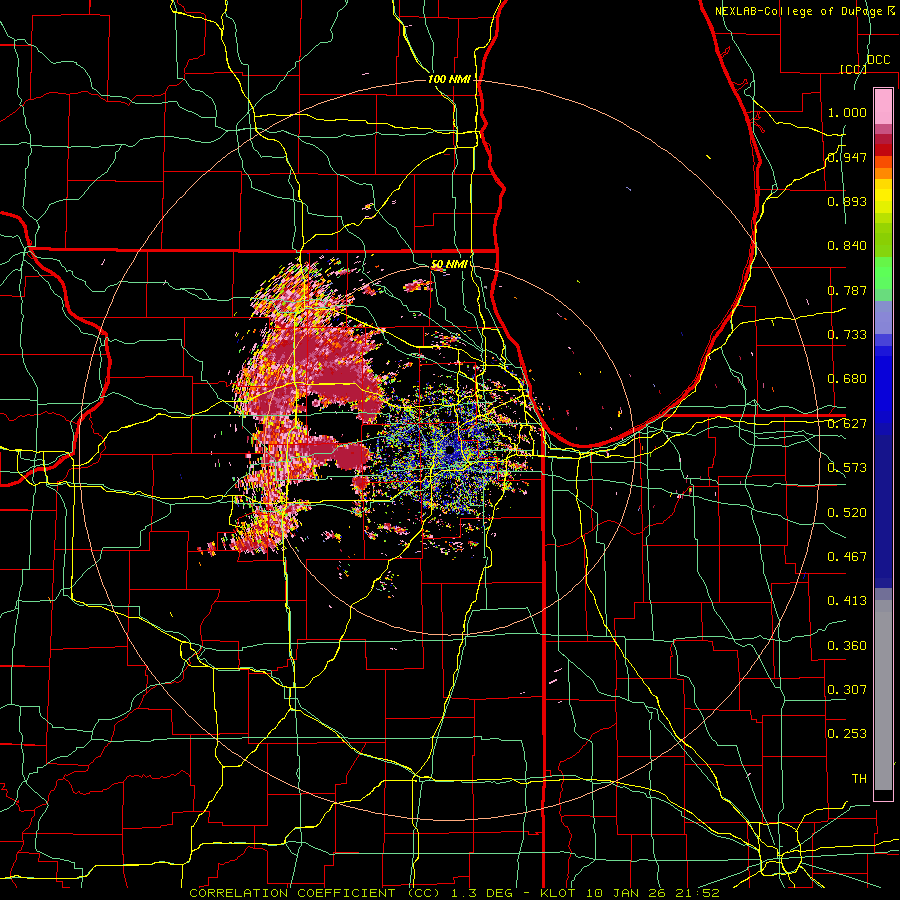Click the light pink swatch at the color bar top
Screen dimensions: 900x900
pos(883,106)
